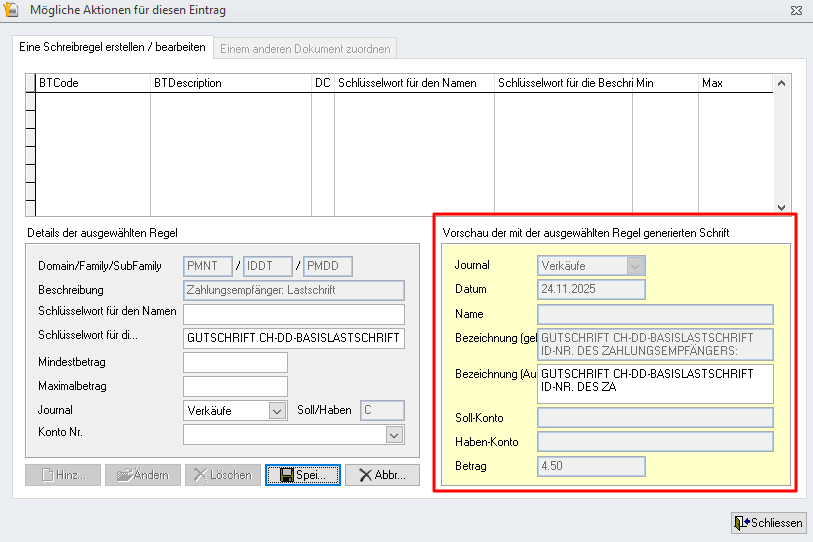813x542 pixels.
Task: Click the app icon in title bar
Action: pos(12,11)
